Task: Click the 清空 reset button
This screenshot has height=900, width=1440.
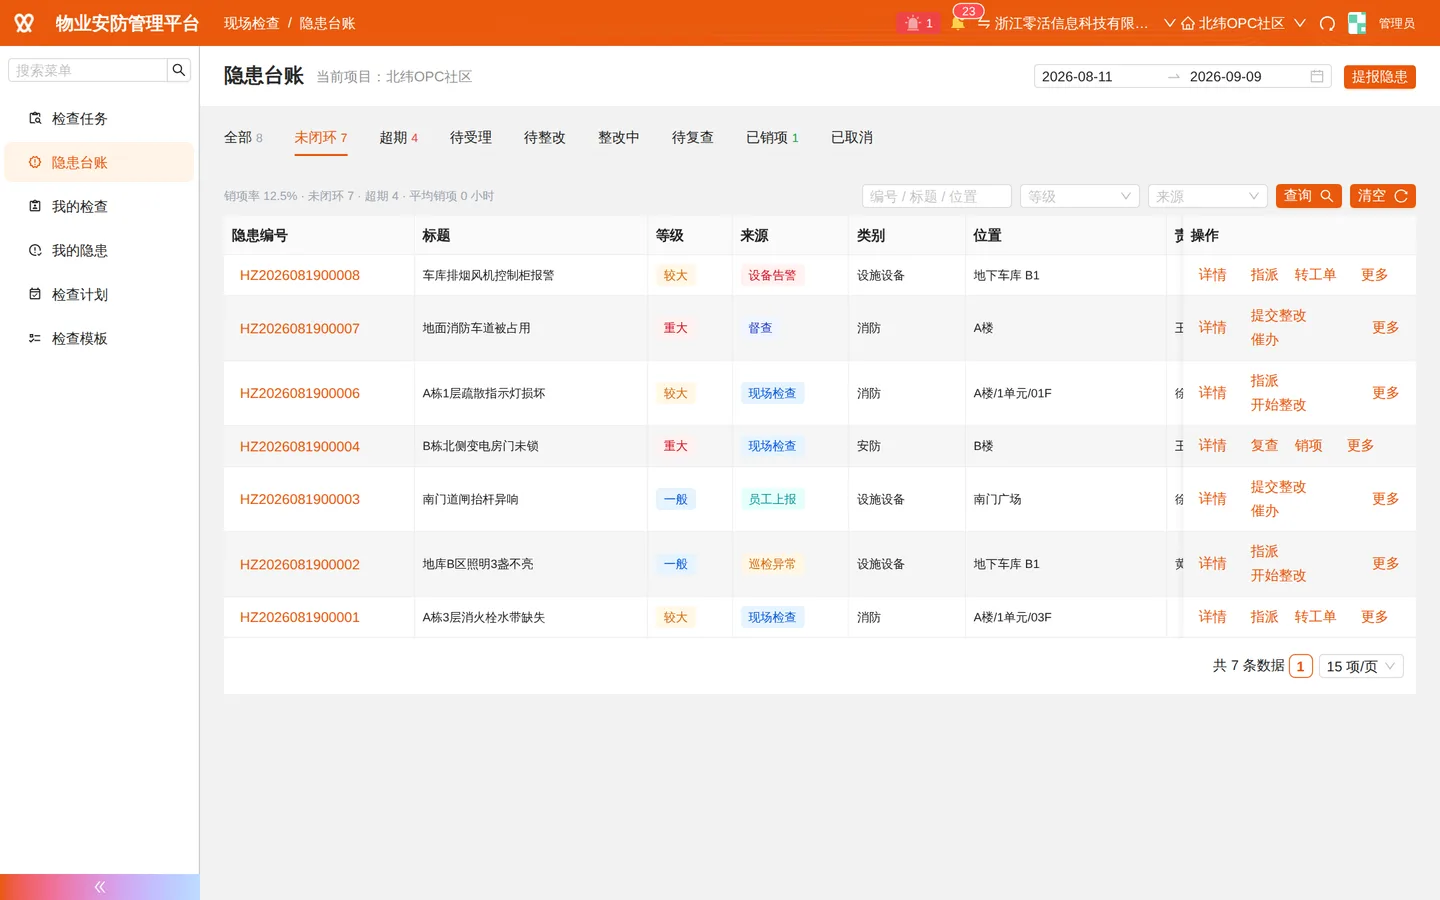Action: coord(1383,196)
